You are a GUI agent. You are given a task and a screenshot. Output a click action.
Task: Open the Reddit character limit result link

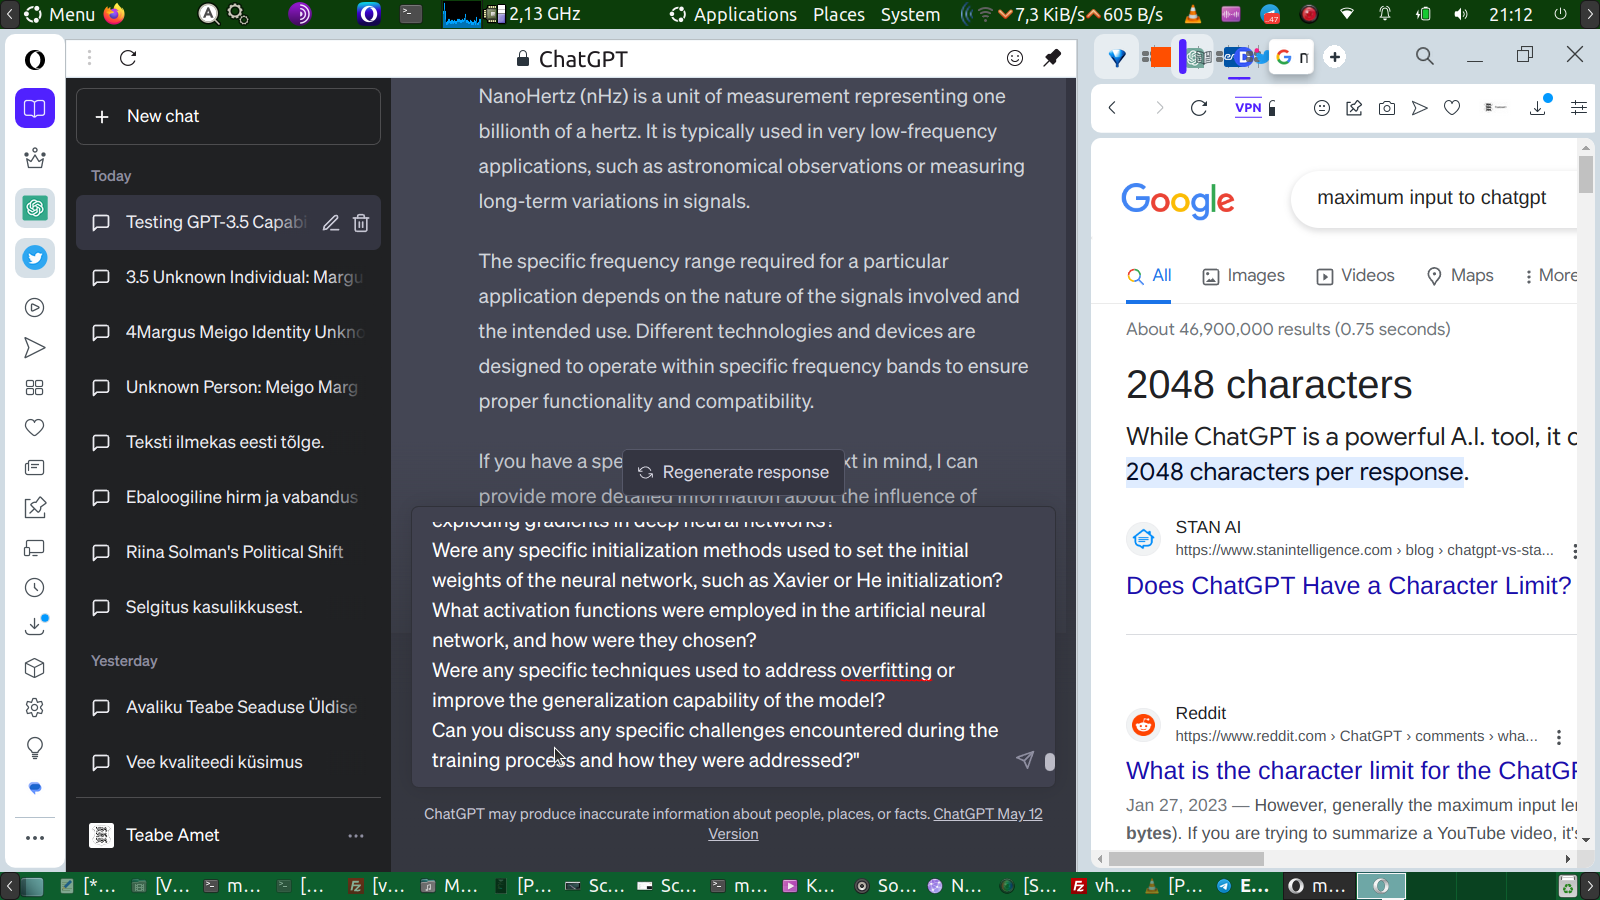[x=1352, y=771]
